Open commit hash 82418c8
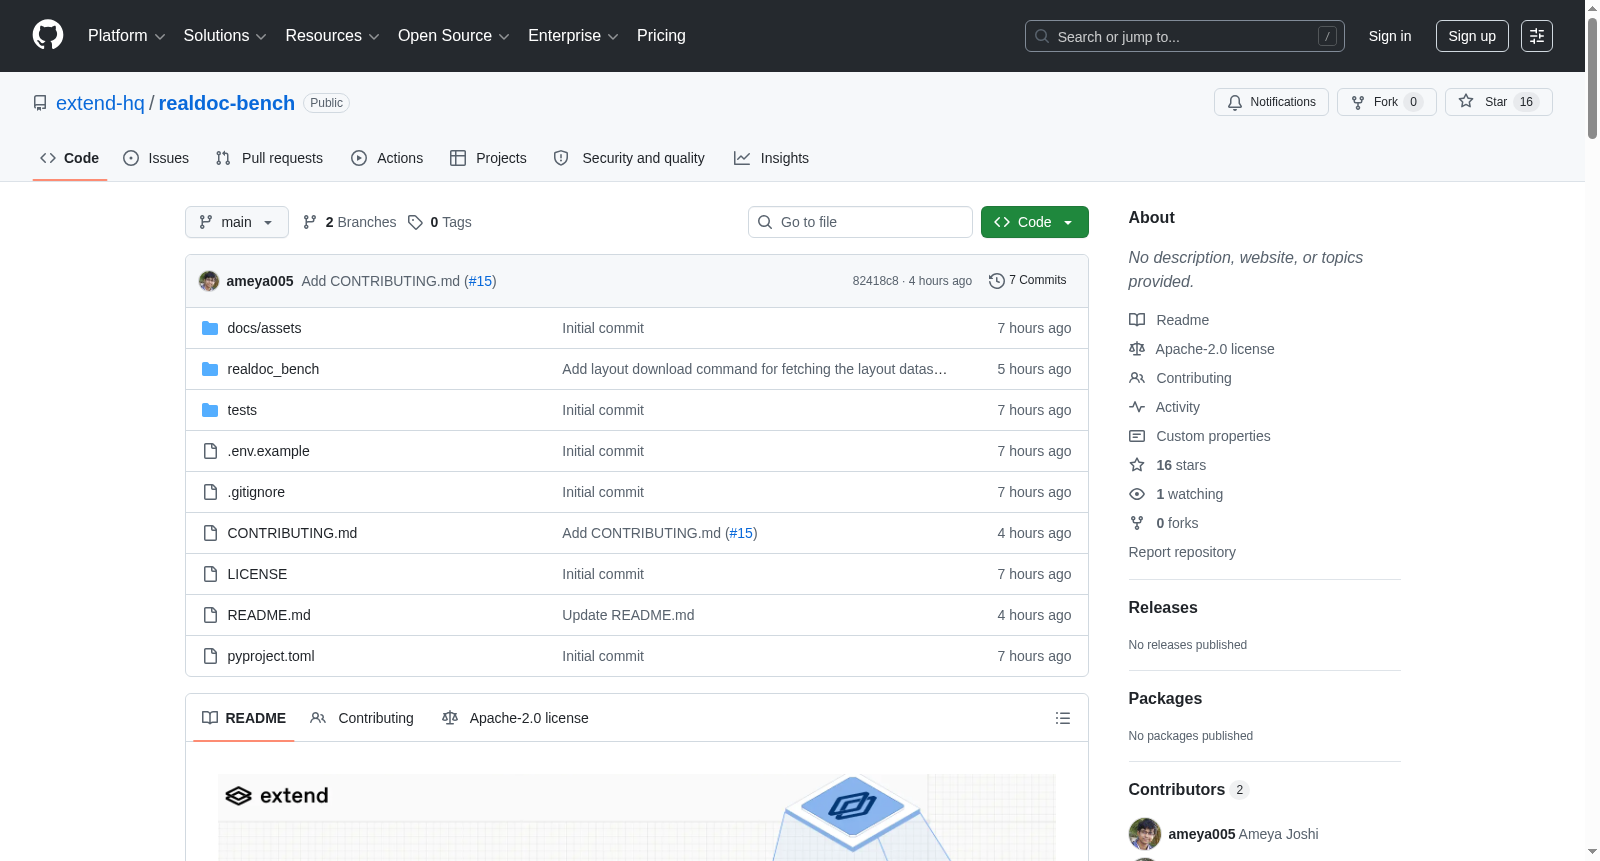 pyautogui.click(x=876, y=281)
